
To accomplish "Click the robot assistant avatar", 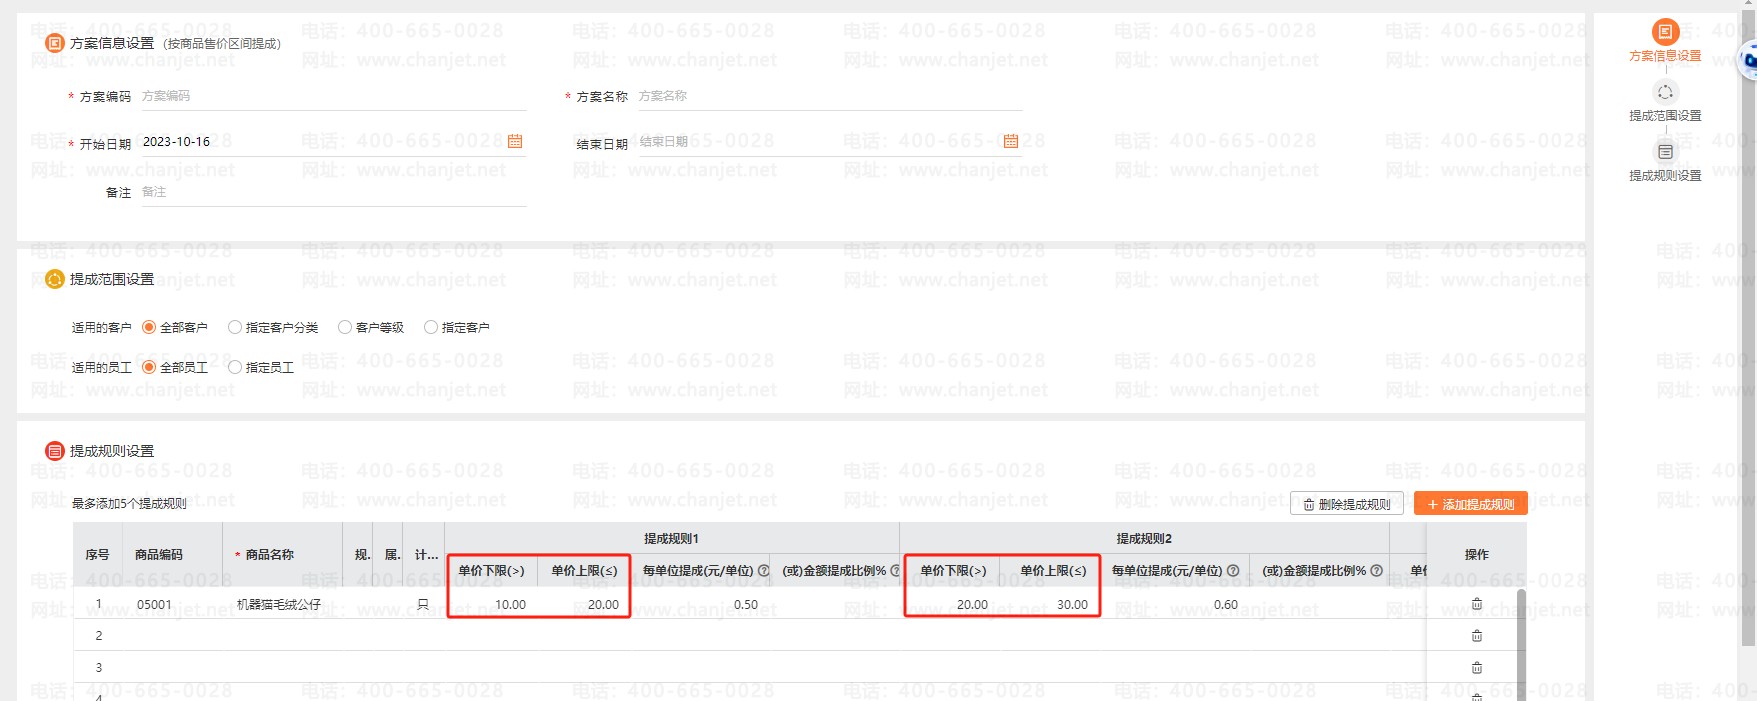I will coord(1749,60).
